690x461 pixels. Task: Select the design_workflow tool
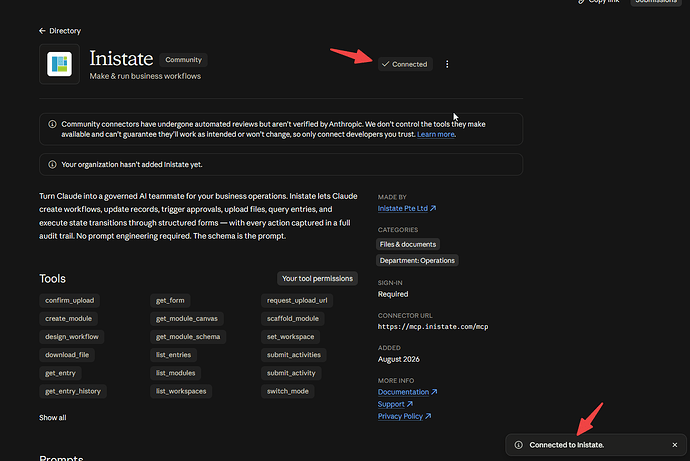coord(72,337)
